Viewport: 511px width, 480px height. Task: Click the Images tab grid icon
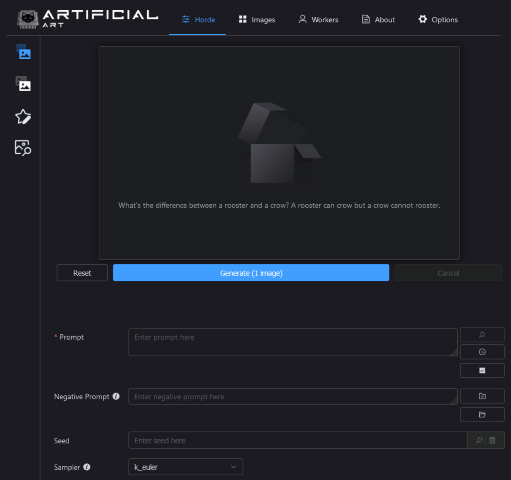pyautogui.click(x=243, y=19)
